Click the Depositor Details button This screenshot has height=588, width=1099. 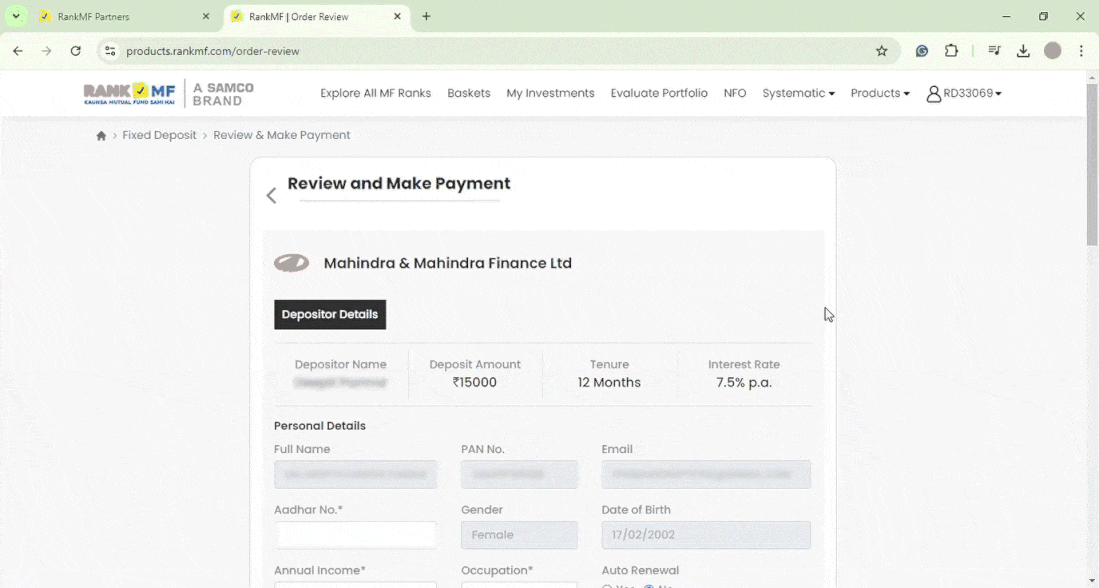point(330,315)
